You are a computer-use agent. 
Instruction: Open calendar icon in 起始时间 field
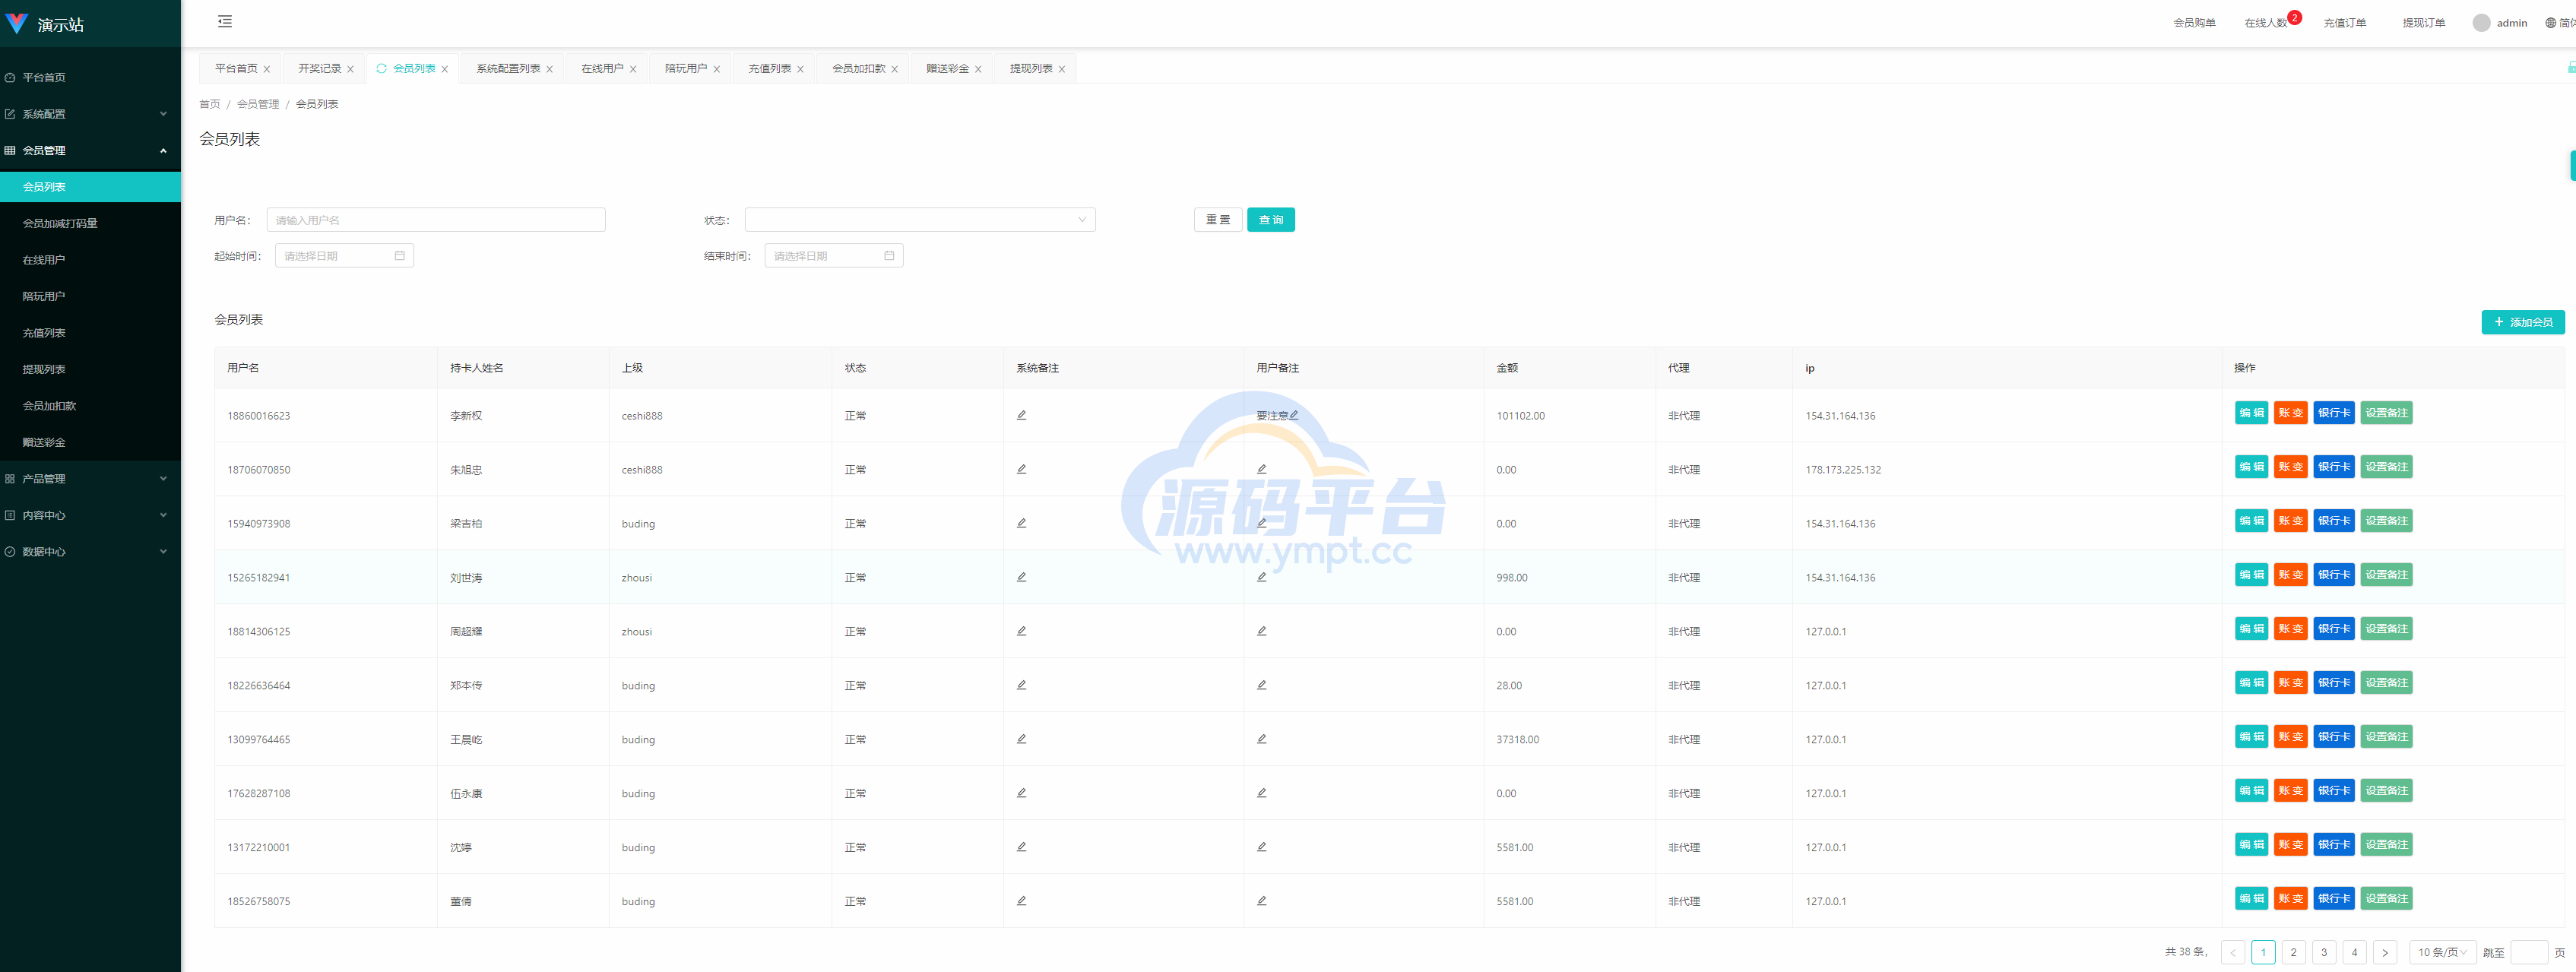399,256
